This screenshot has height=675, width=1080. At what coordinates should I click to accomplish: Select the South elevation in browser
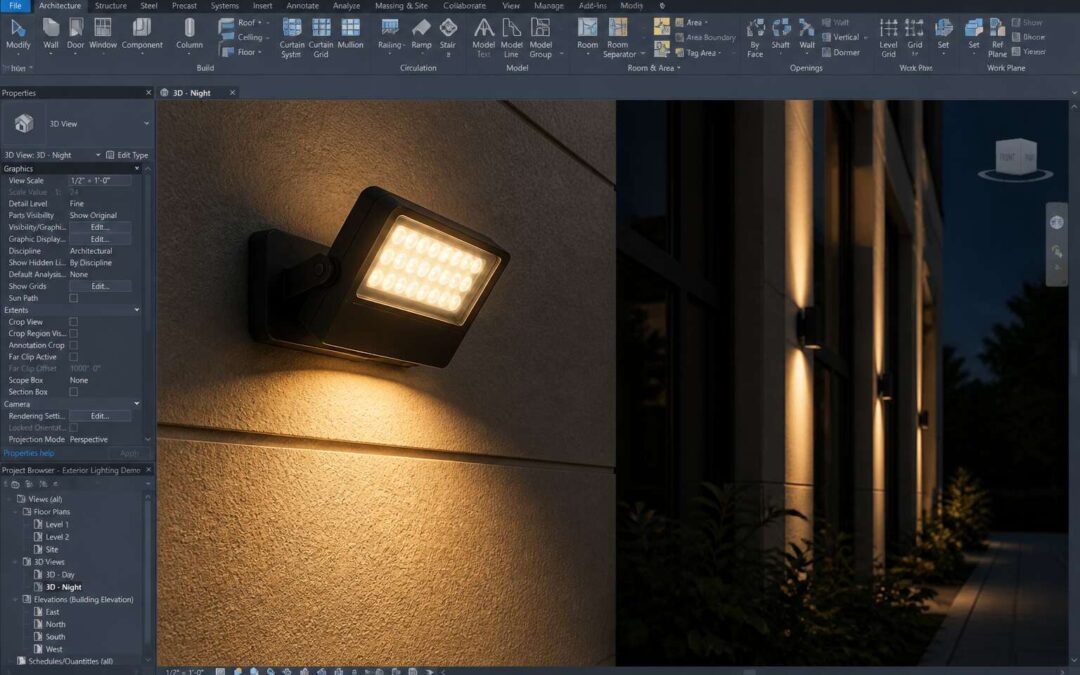55,637
